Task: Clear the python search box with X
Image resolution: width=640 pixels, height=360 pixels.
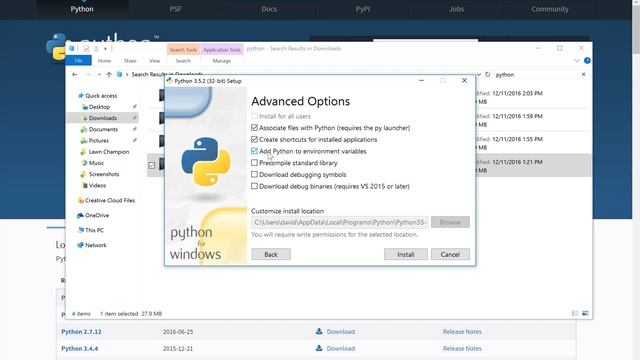Action: pos(583,74)
